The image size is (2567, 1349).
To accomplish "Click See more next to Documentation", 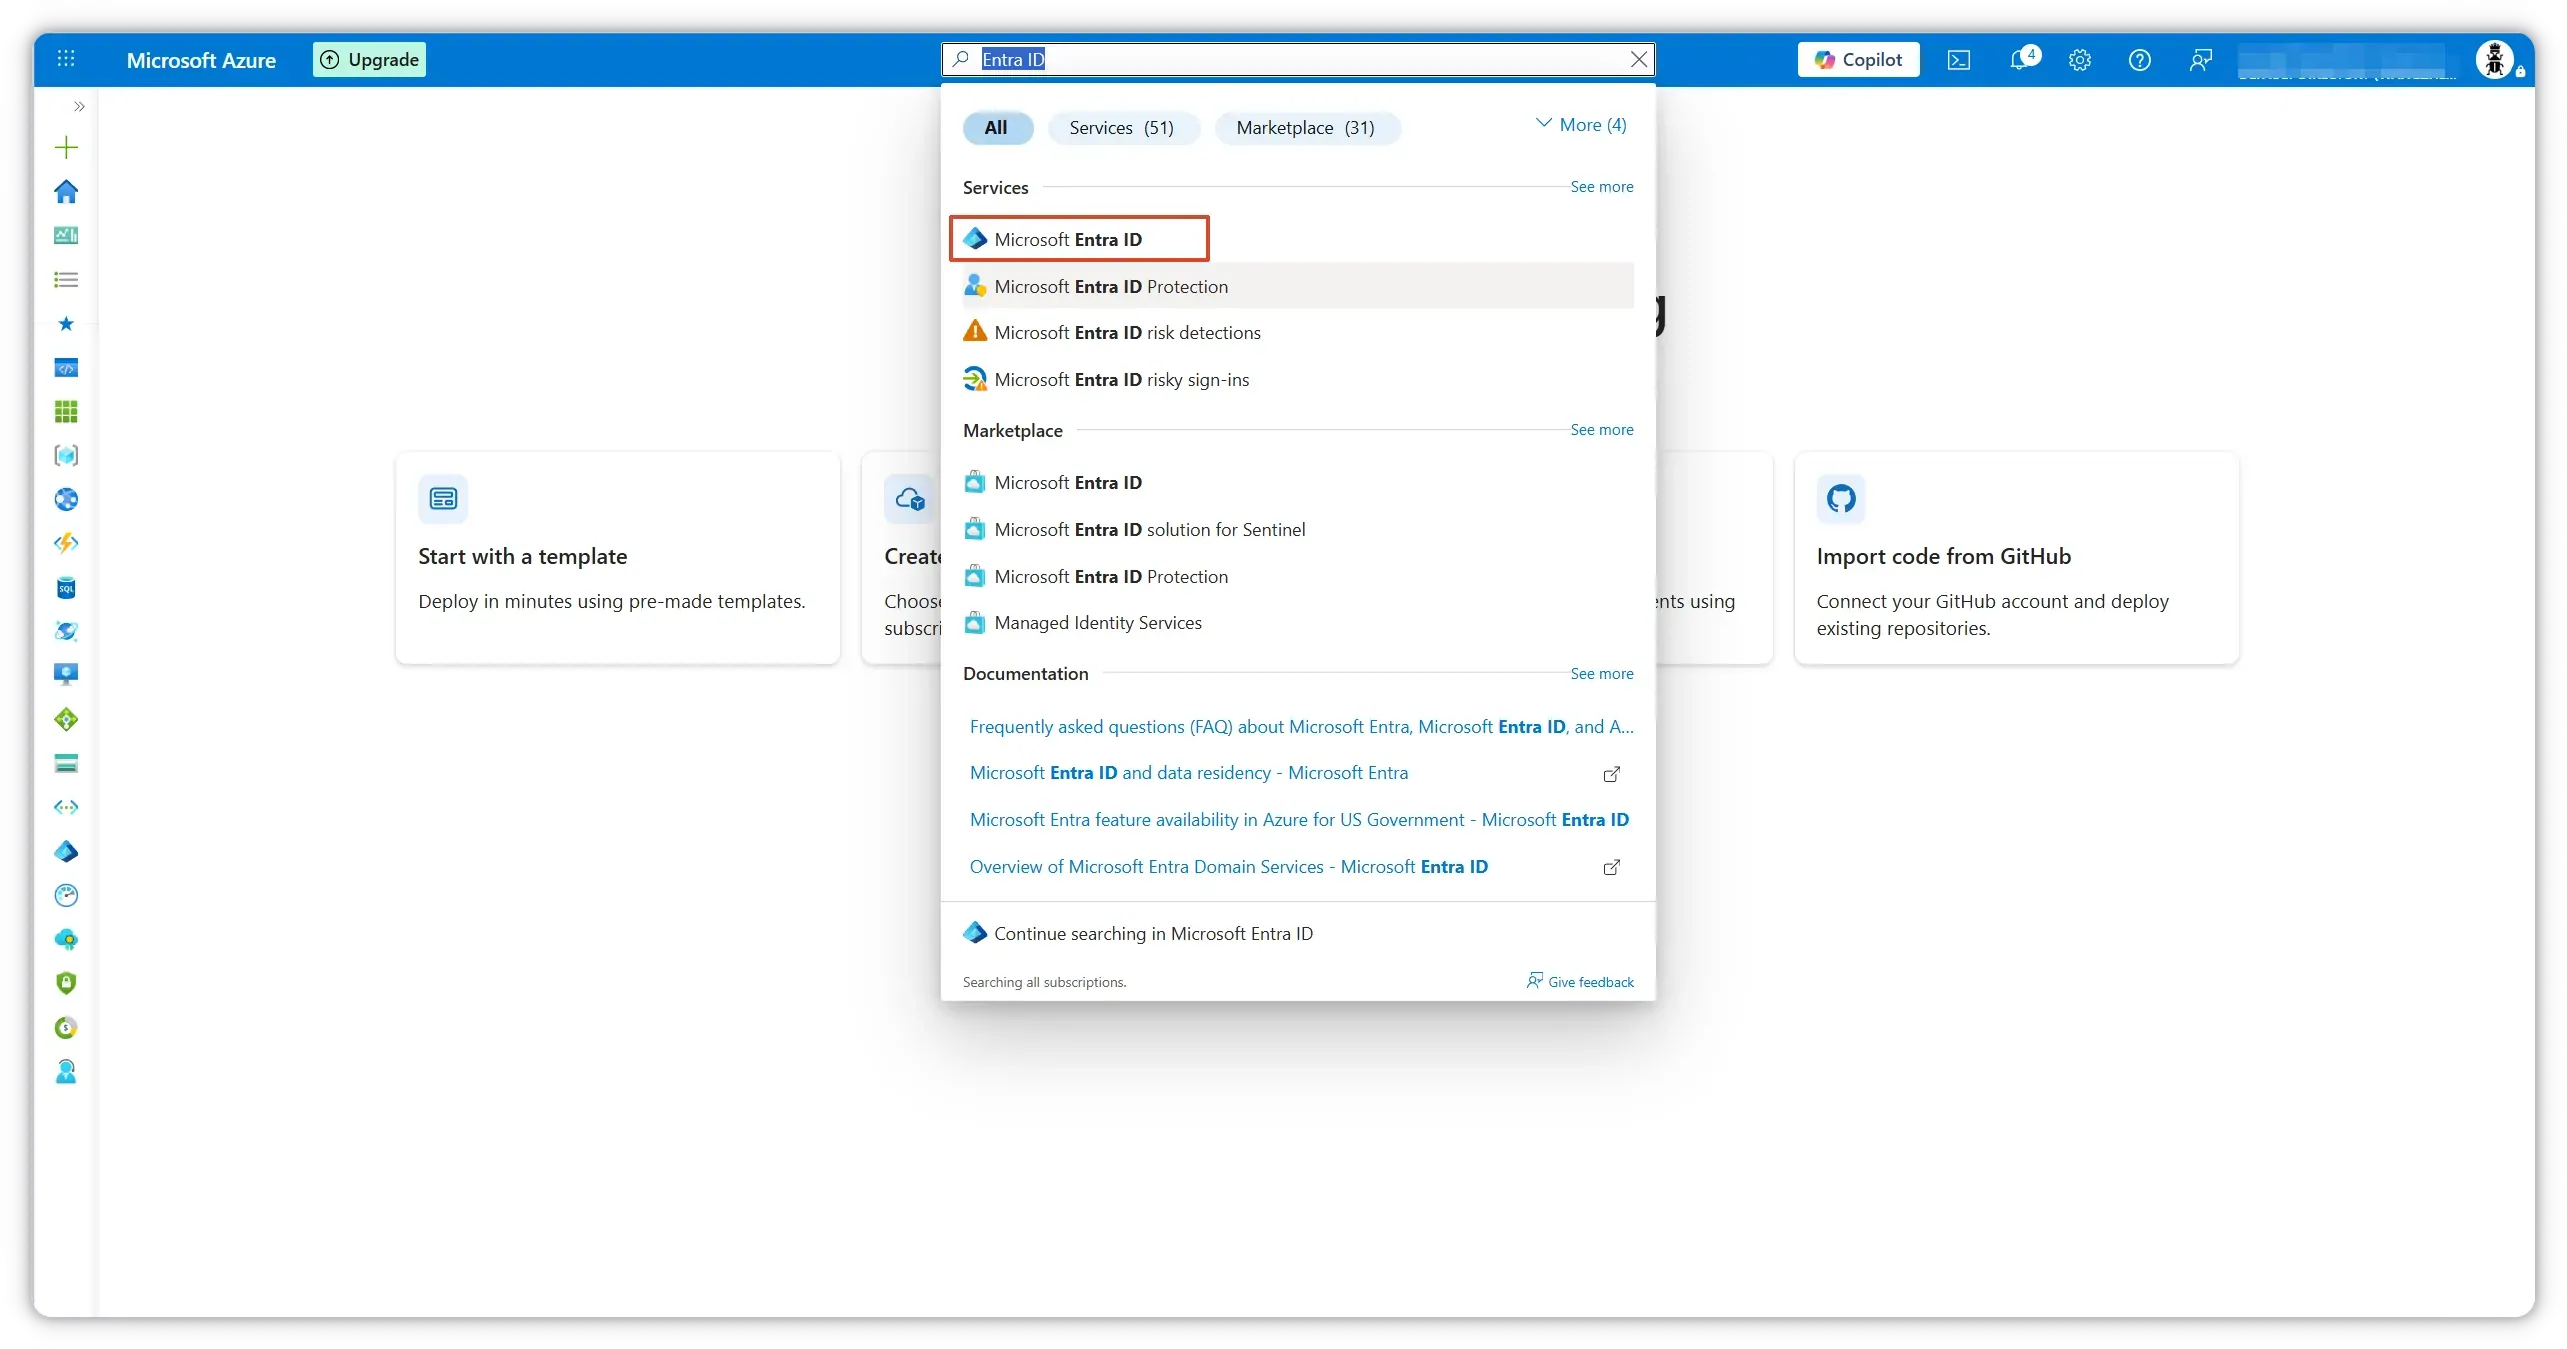I will pyautogui.click(x=1601, y=673).
